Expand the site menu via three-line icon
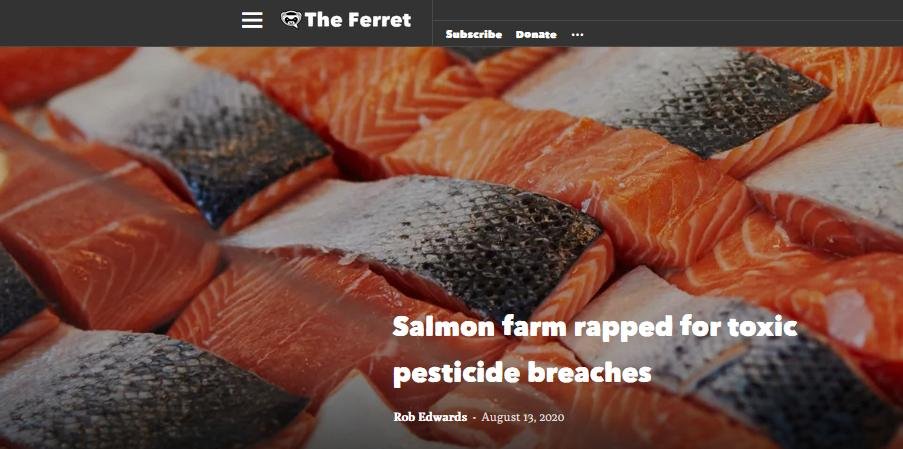903x449 pixels. [252, 20]
